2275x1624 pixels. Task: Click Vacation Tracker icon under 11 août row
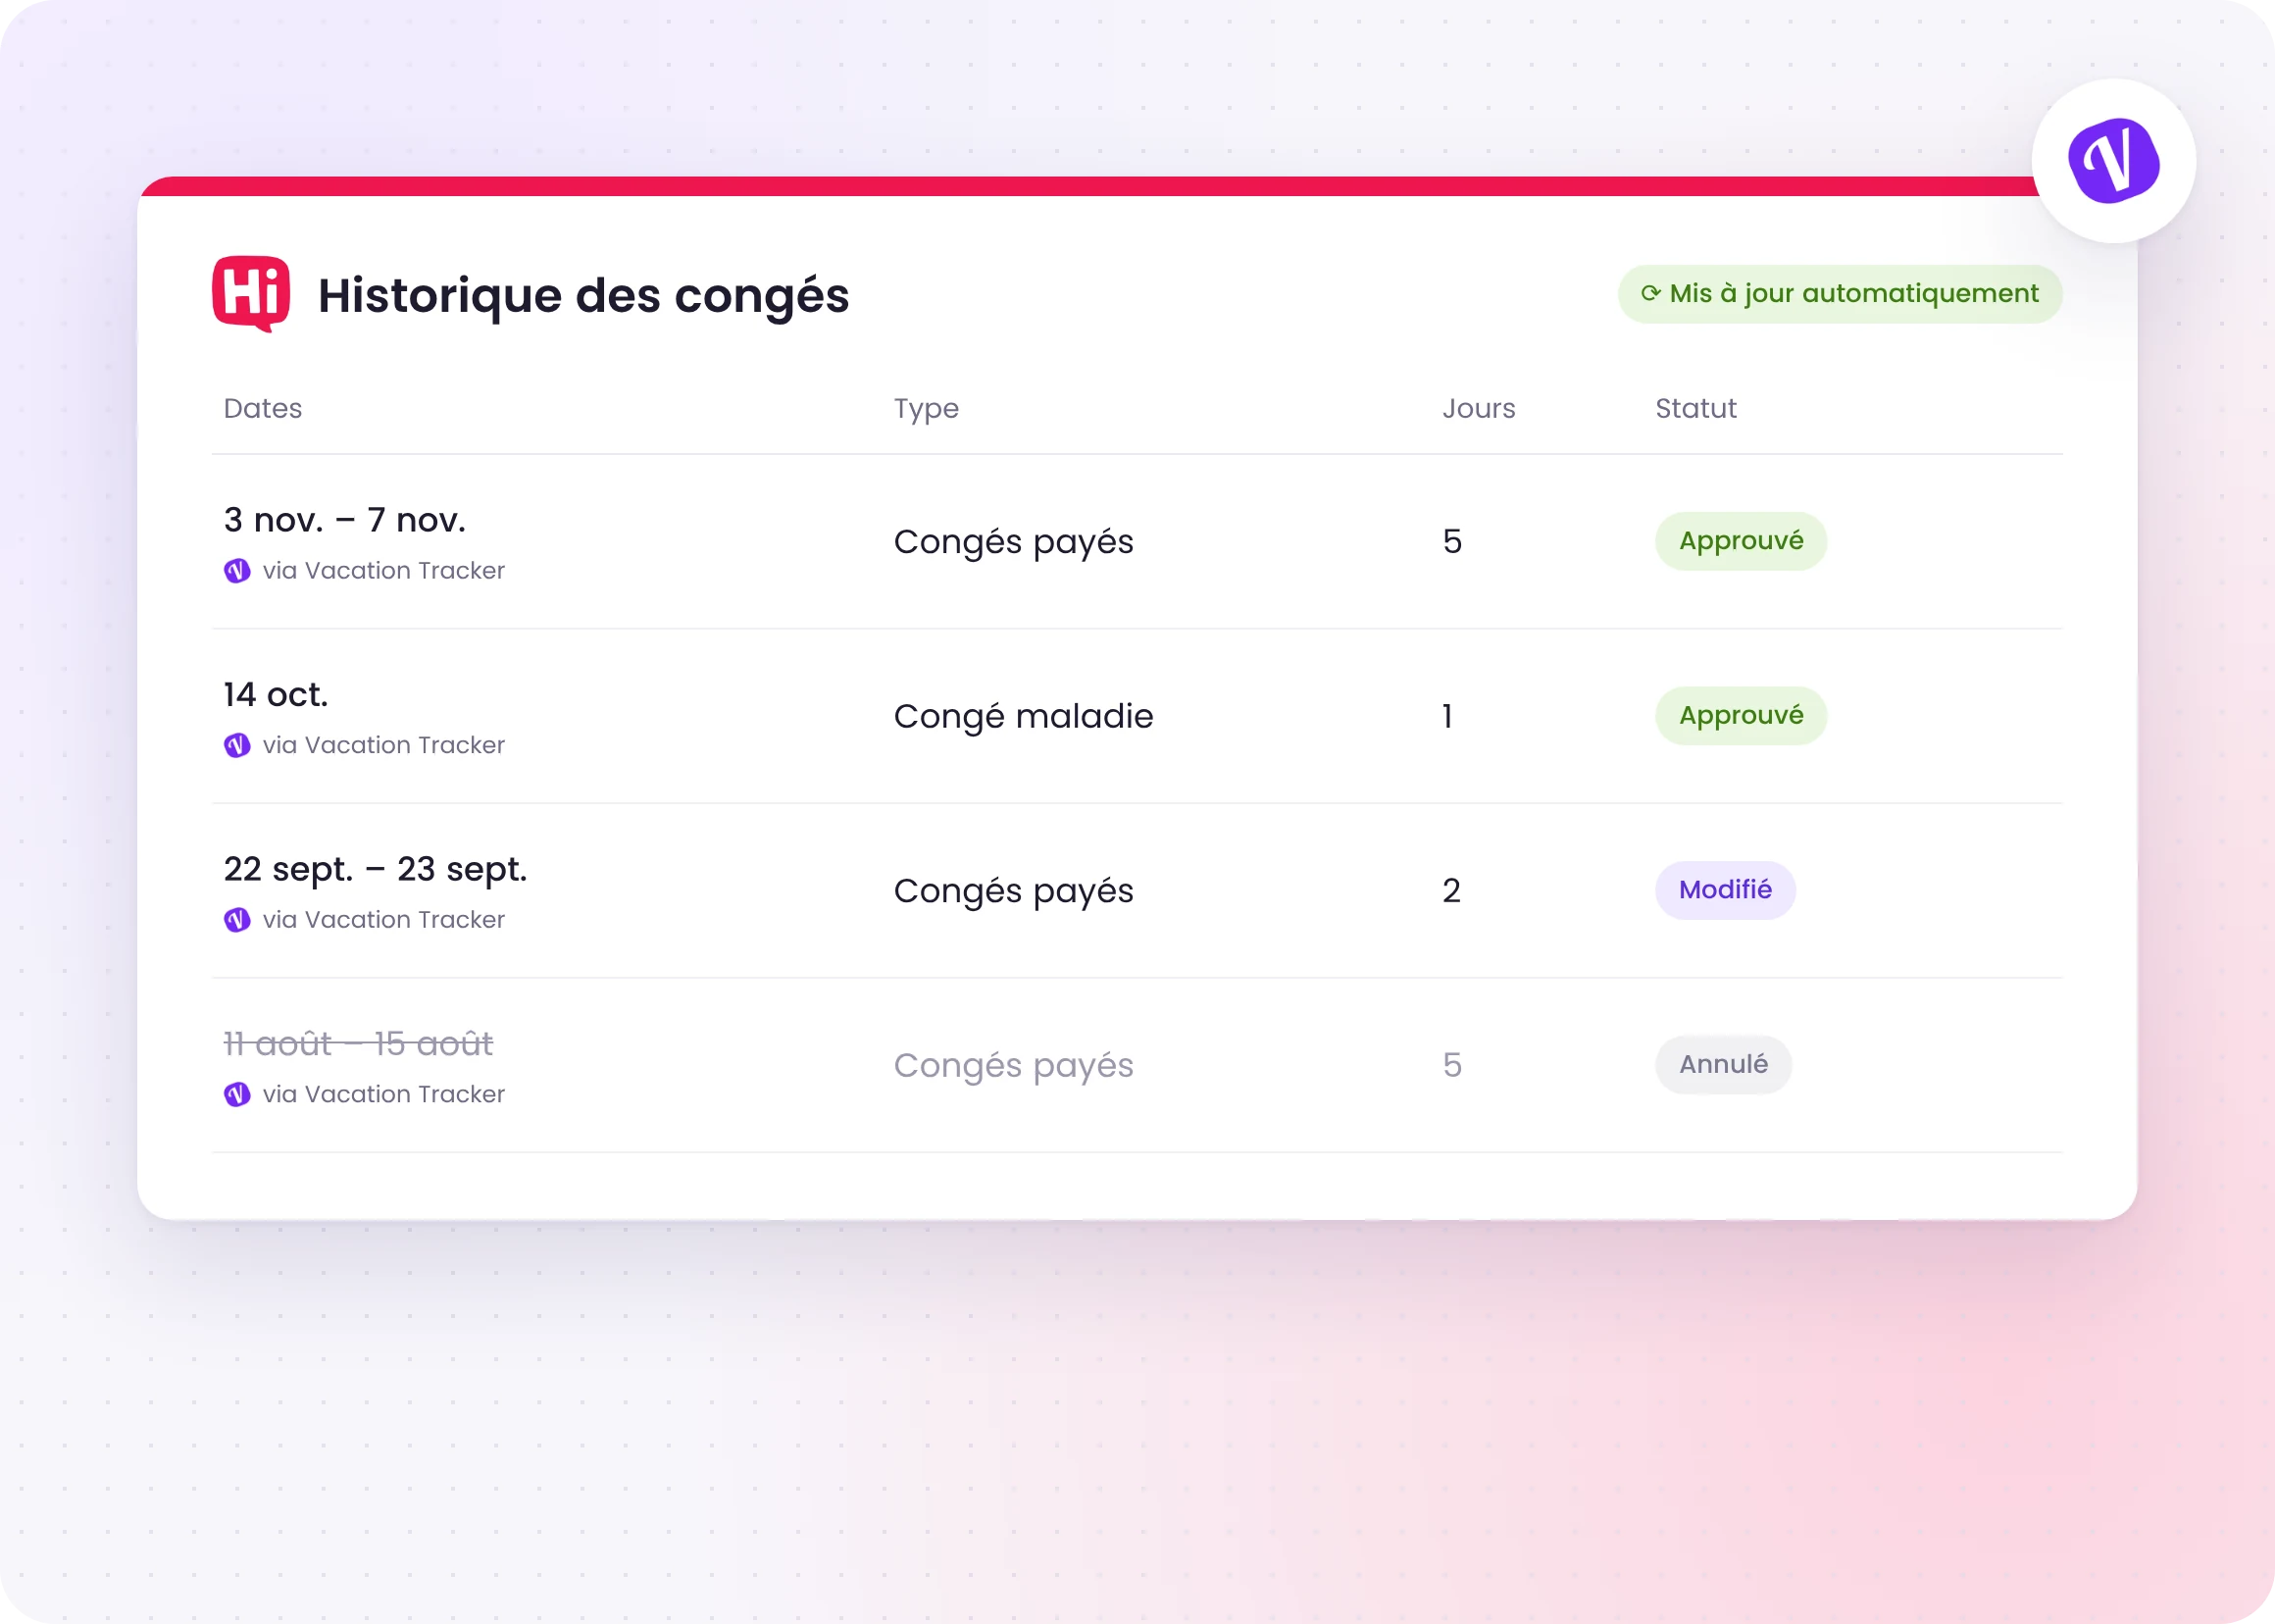point(237,1095)
